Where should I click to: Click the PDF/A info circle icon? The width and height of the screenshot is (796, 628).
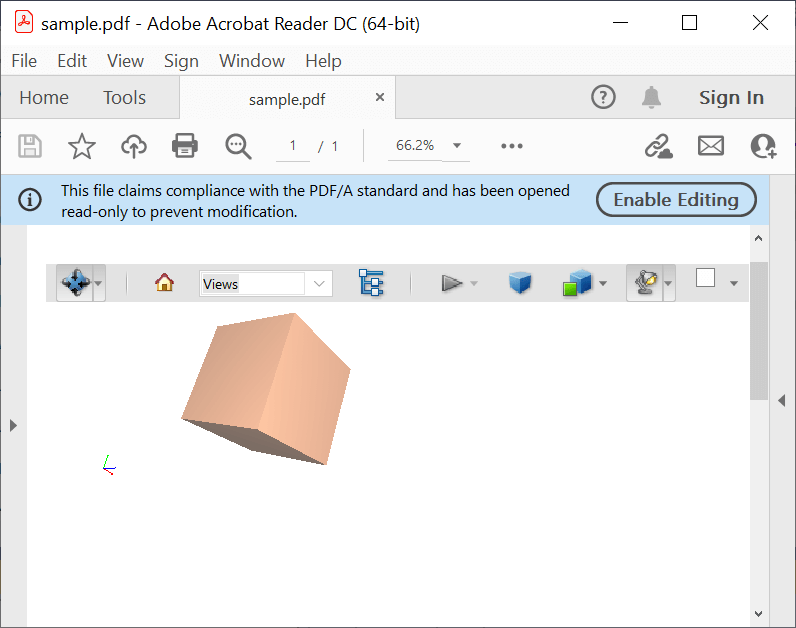point(30,200)
